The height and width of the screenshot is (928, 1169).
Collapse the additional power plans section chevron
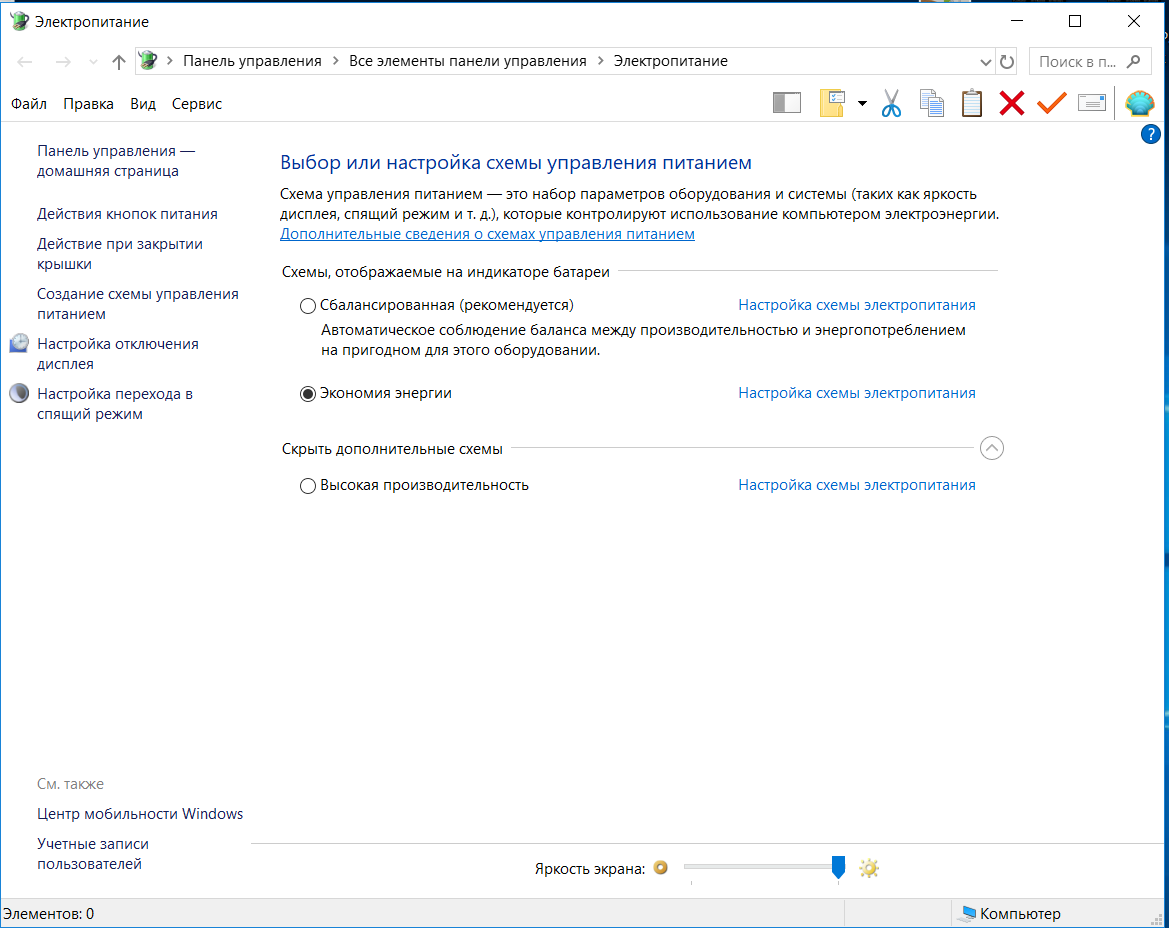tap(992, 448)
